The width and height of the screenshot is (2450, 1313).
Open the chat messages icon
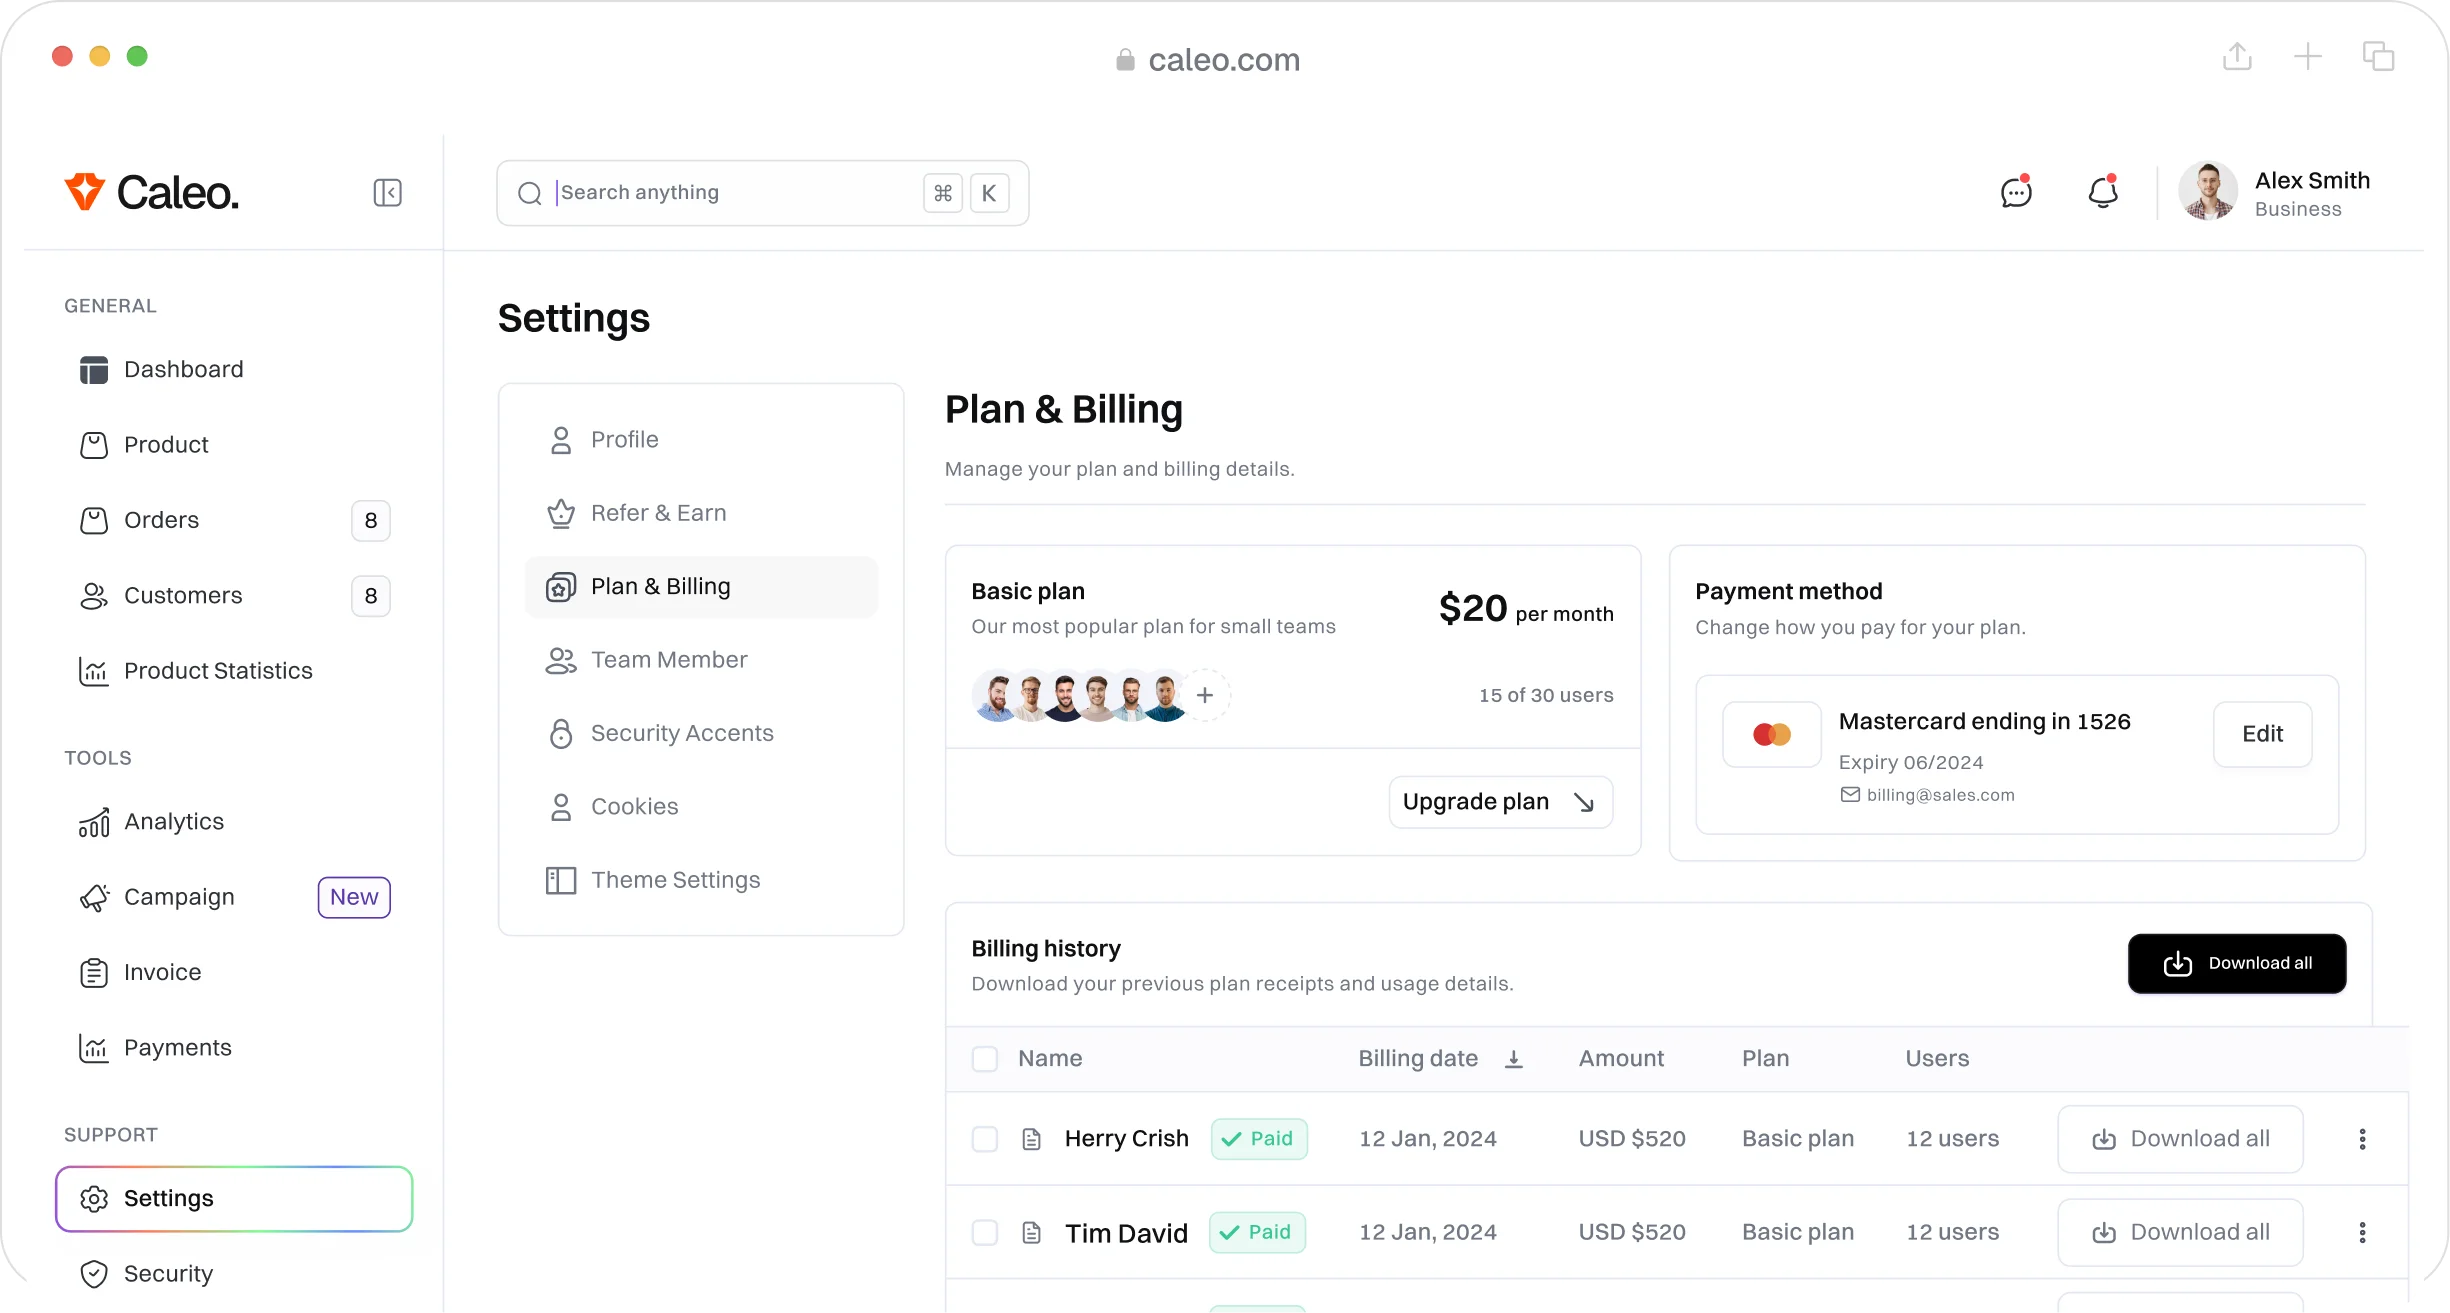(x=2016, y=192)
